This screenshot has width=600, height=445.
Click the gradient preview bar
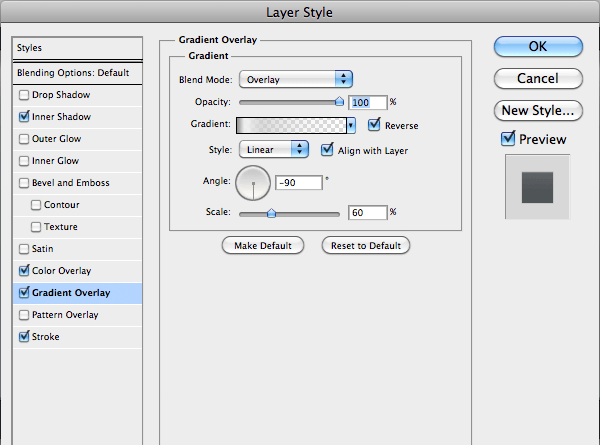point(291,125)
